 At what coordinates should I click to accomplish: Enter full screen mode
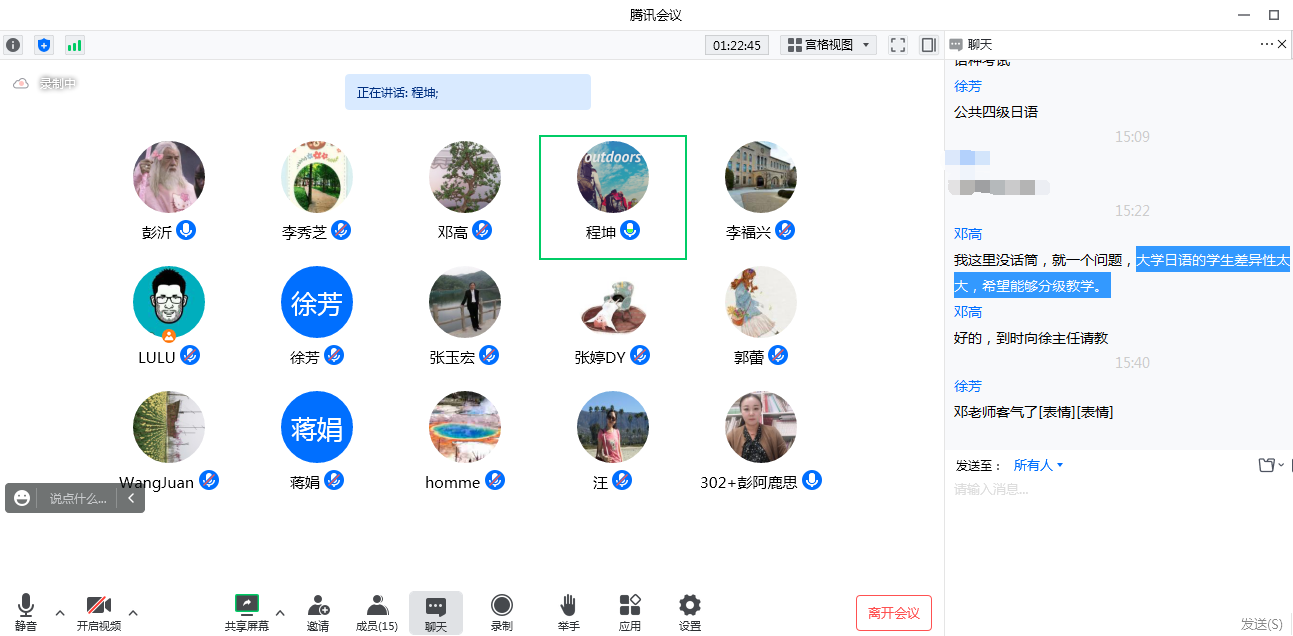[x=897, y=45]
